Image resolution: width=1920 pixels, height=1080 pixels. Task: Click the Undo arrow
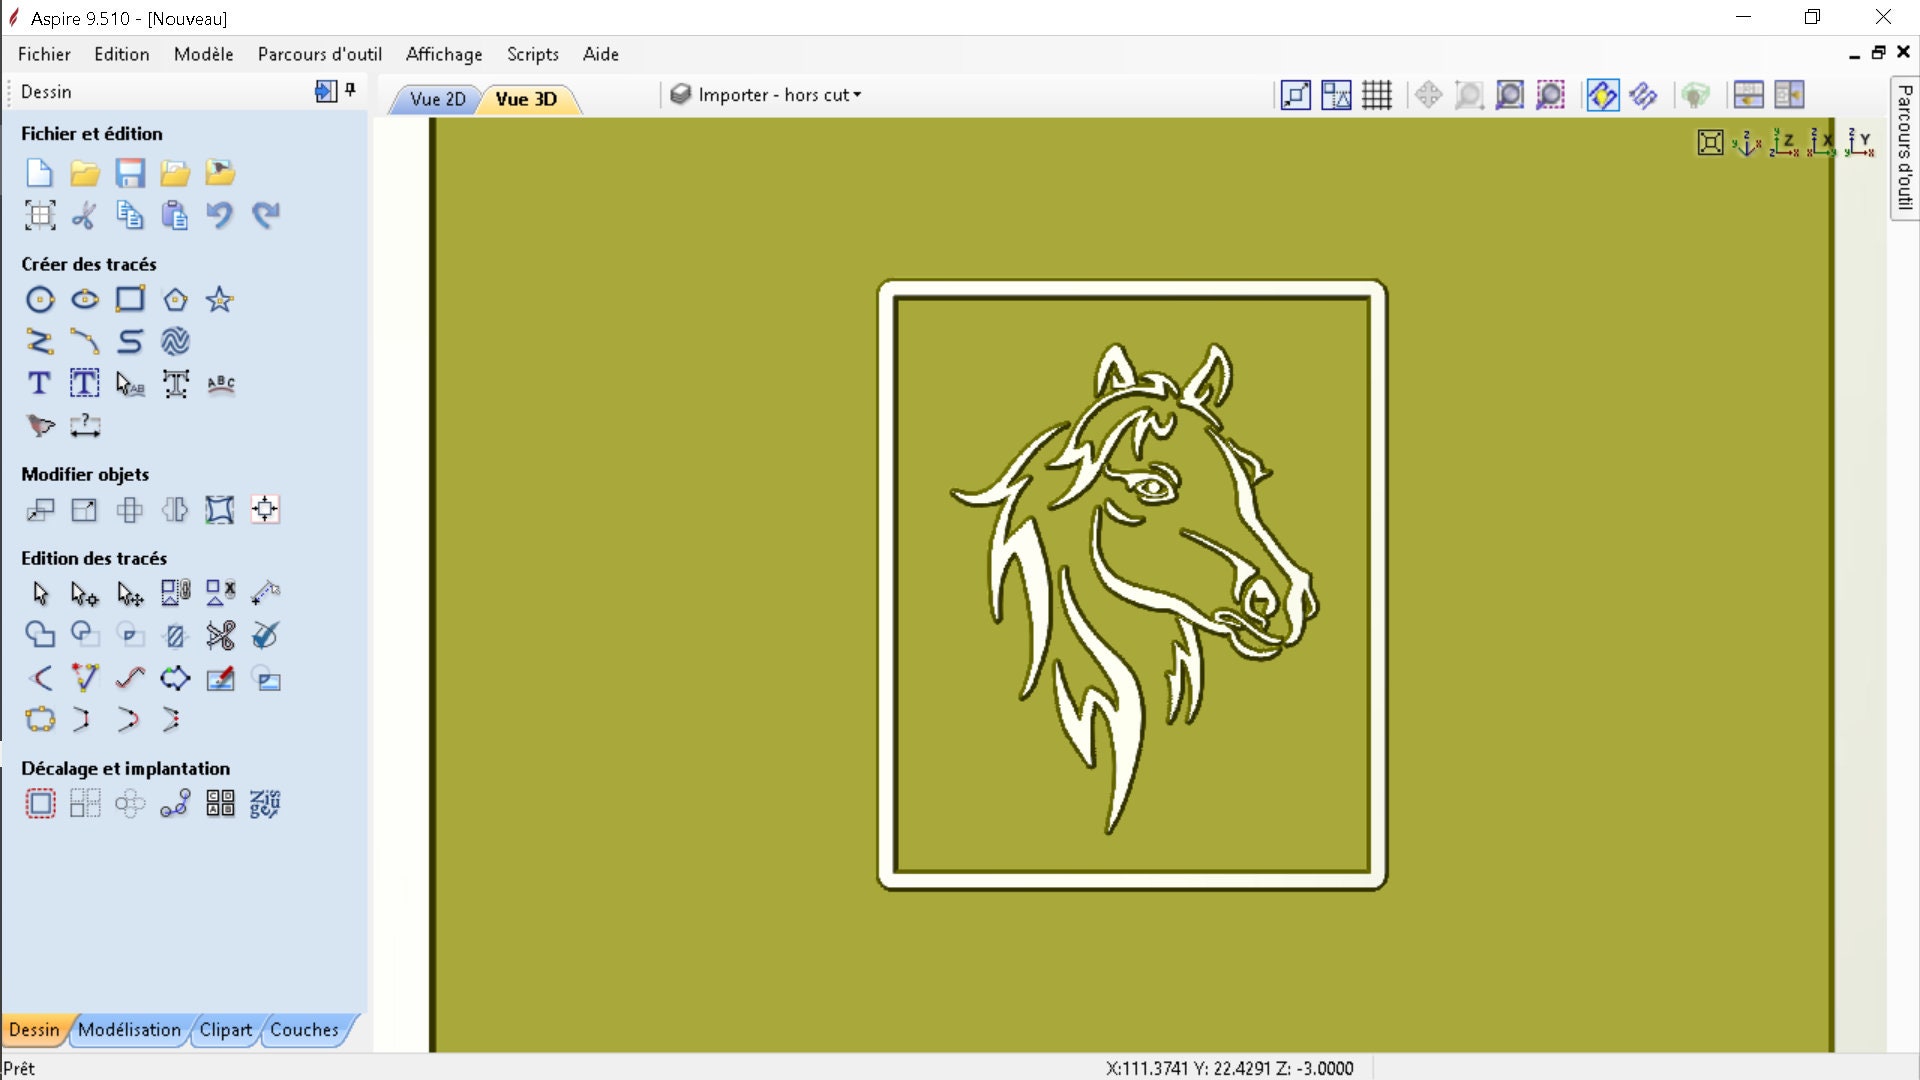(x=220, y=214)
